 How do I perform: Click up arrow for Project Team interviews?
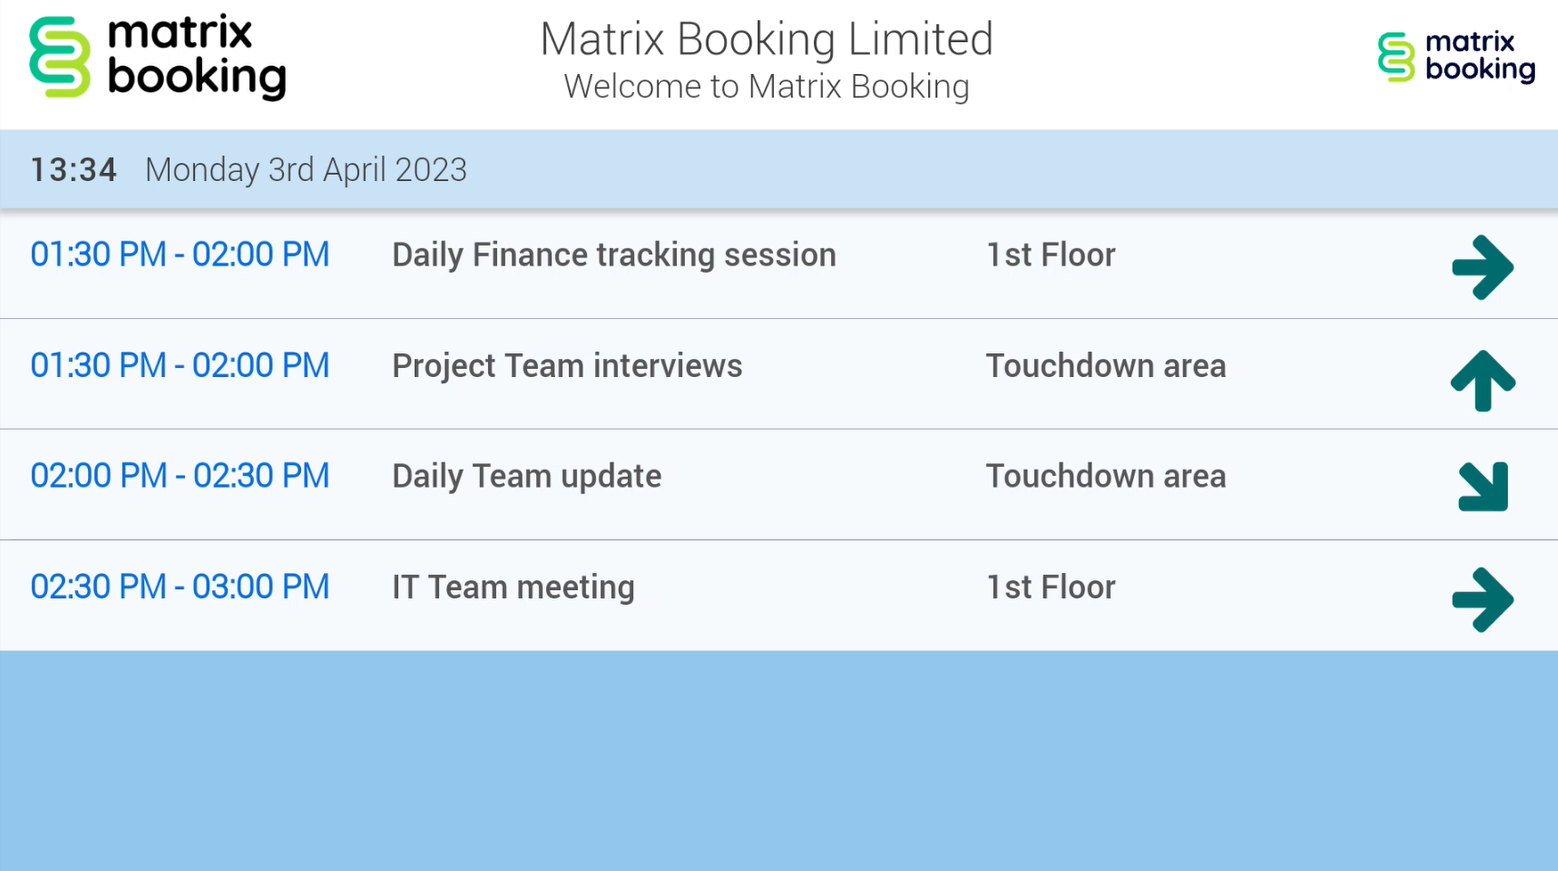click(1482, 380)
